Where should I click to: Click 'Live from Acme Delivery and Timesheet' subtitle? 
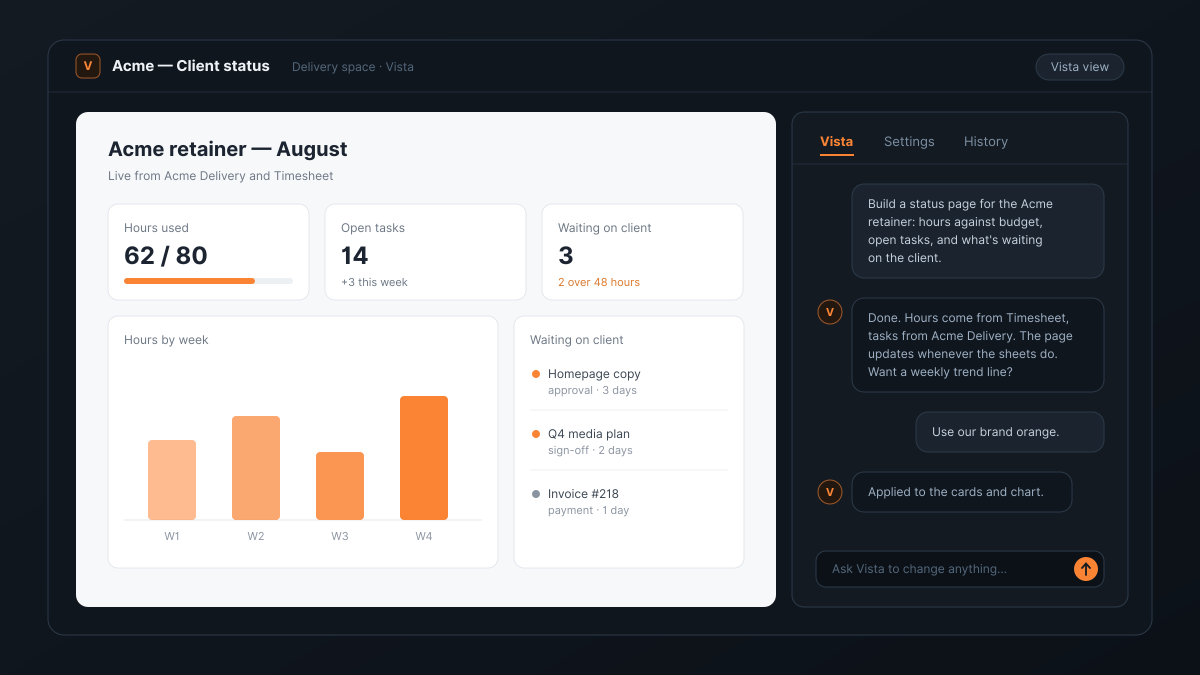[x=221, y=176]
